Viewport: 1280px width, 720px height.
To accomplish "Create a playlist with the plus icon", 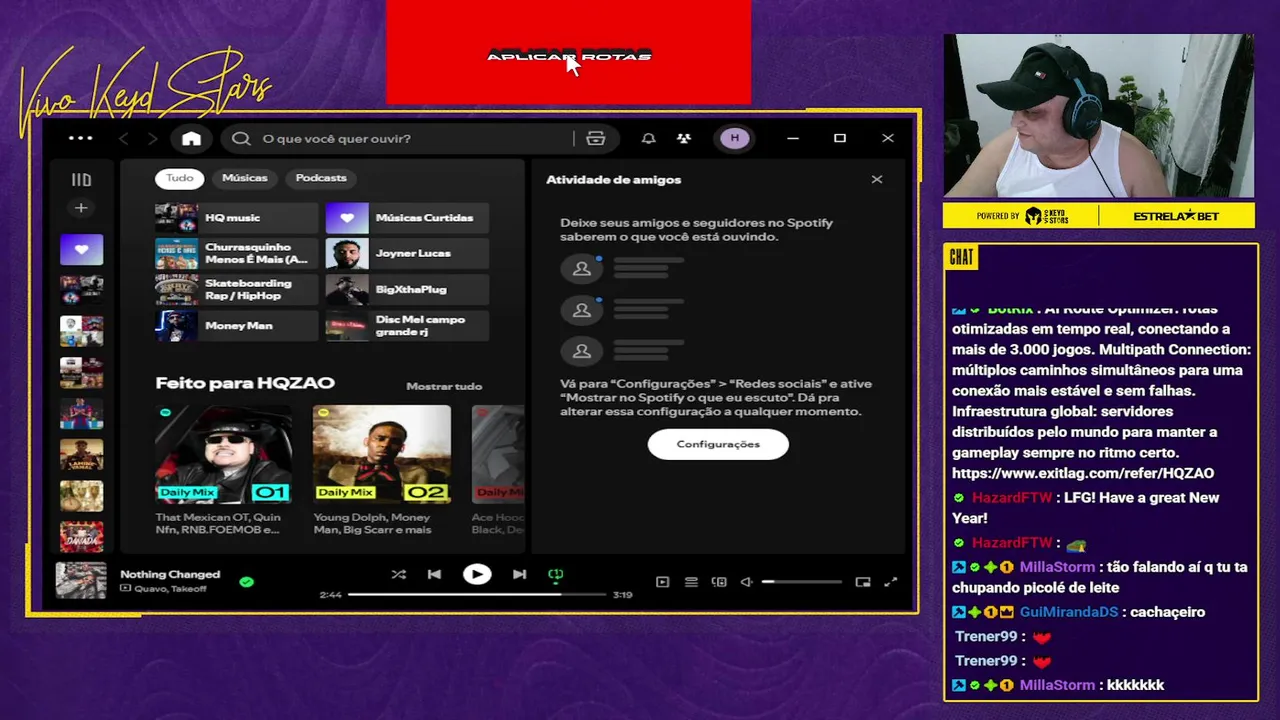I will (x=81, y=208).
